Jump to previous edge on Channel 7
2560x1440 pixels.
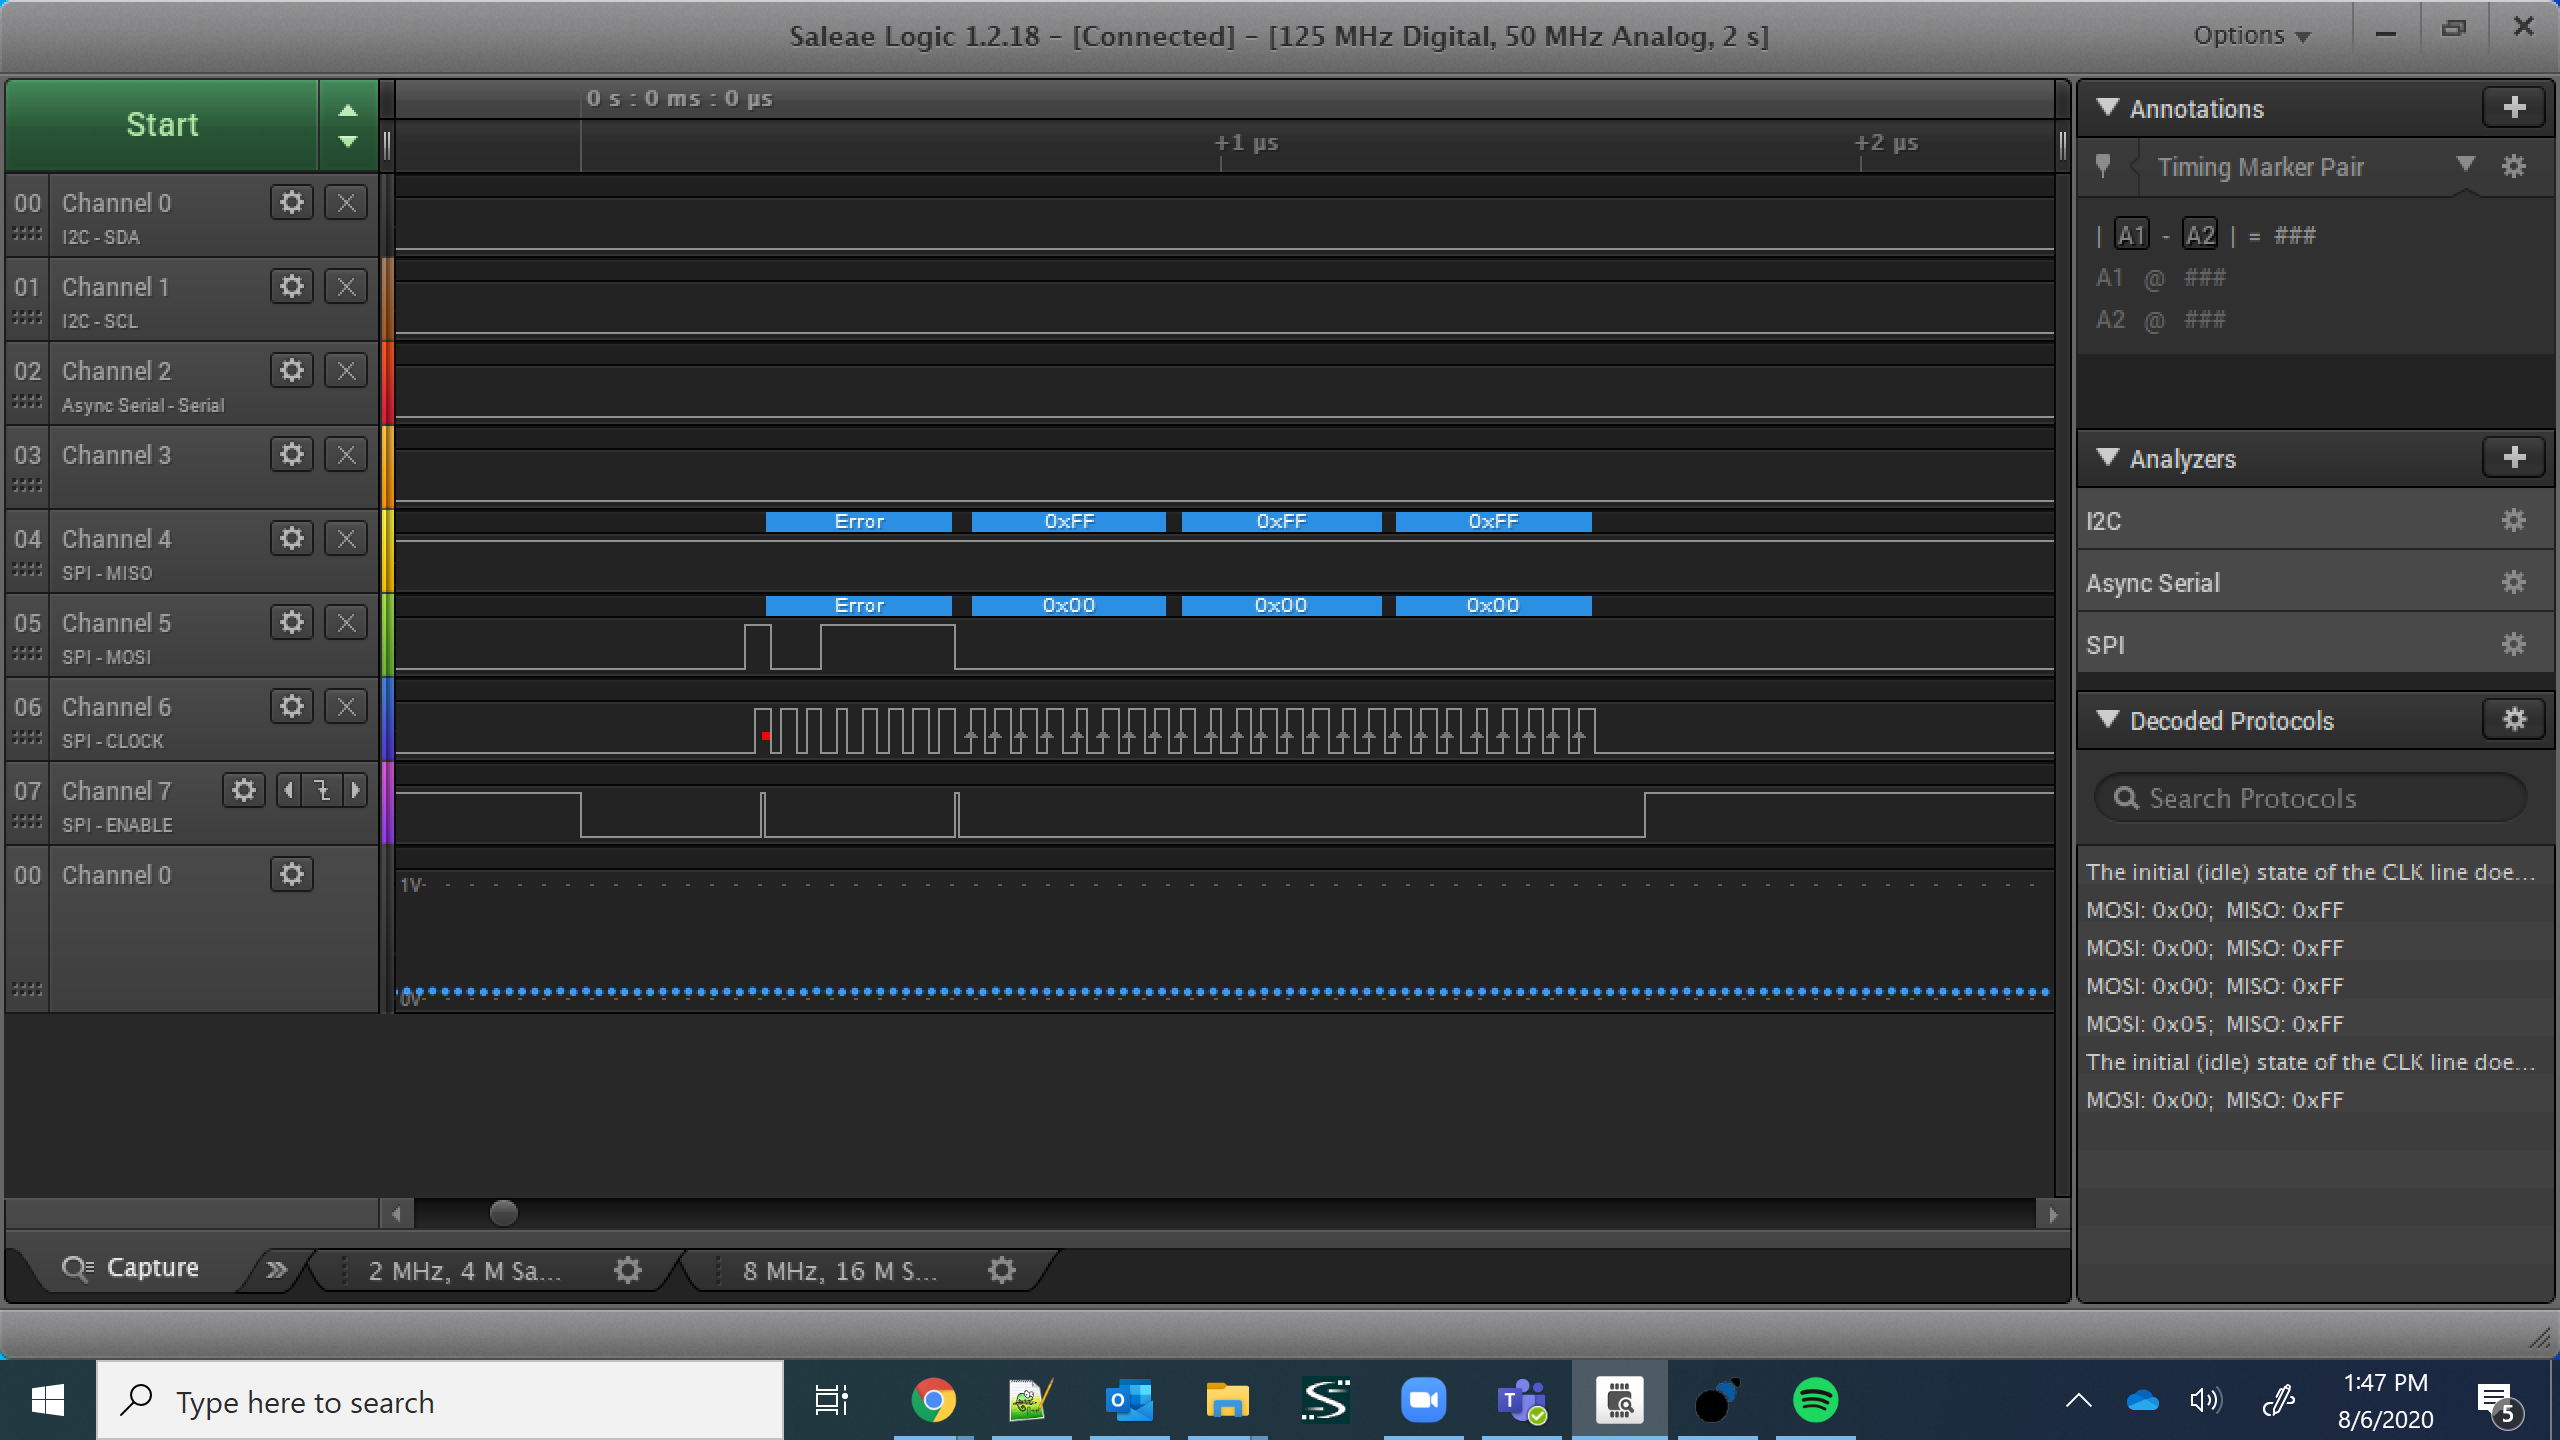[289, 791]
